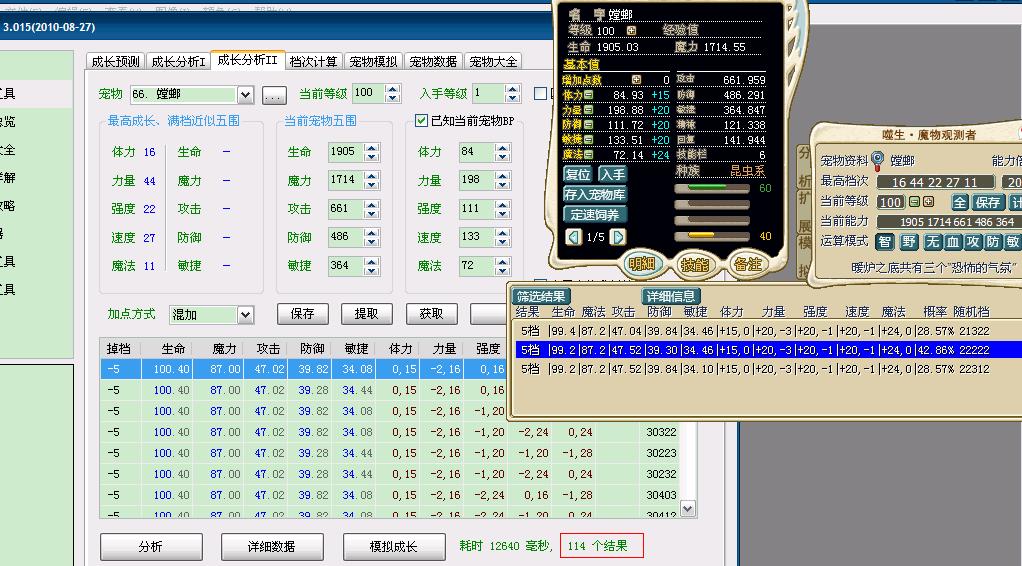Viewport: 1022px width, 566px height.
Task: Open the 宠物 dropdown showing 66. 螳螂
Action: [246, 95]
